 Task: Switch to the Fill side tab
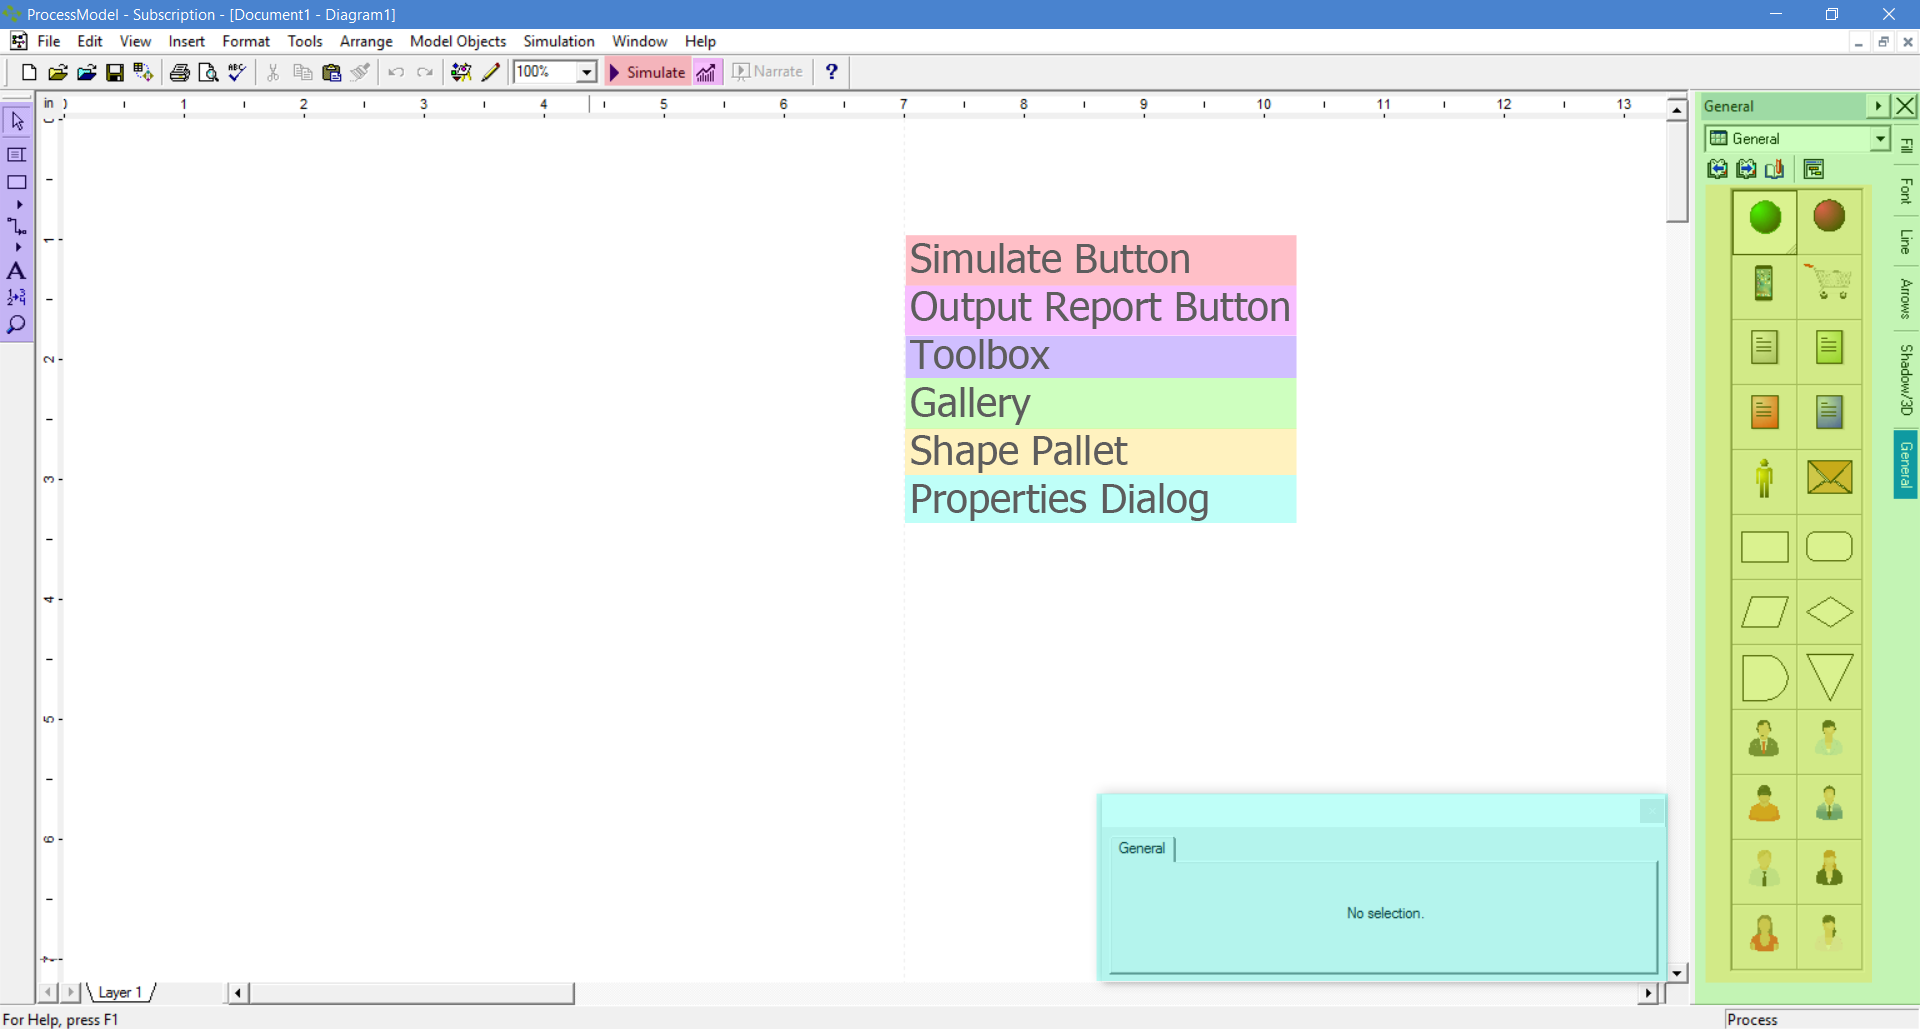1906,146
